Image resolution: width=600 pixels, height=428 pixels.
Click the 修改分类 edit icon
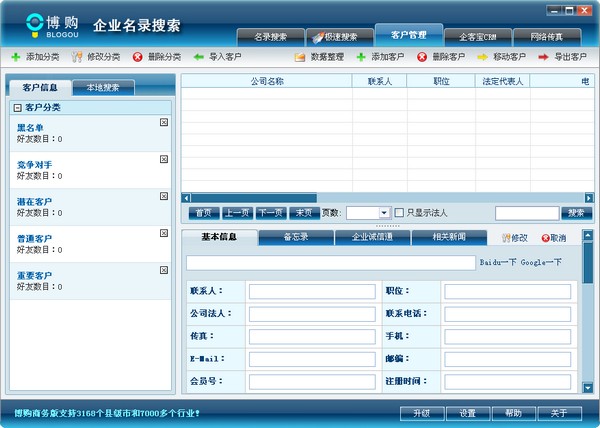tap(77, 57)
